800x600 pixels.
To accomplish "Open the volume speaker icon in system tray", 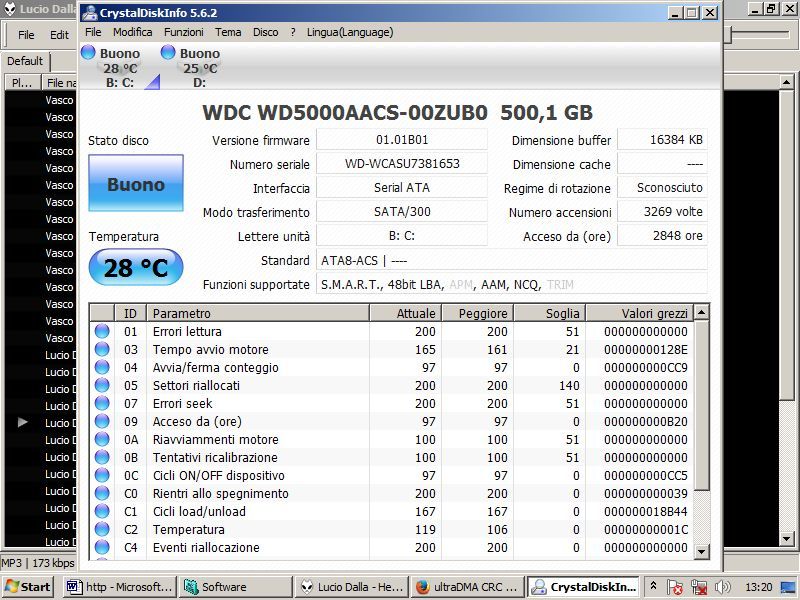I will point(722,587).
